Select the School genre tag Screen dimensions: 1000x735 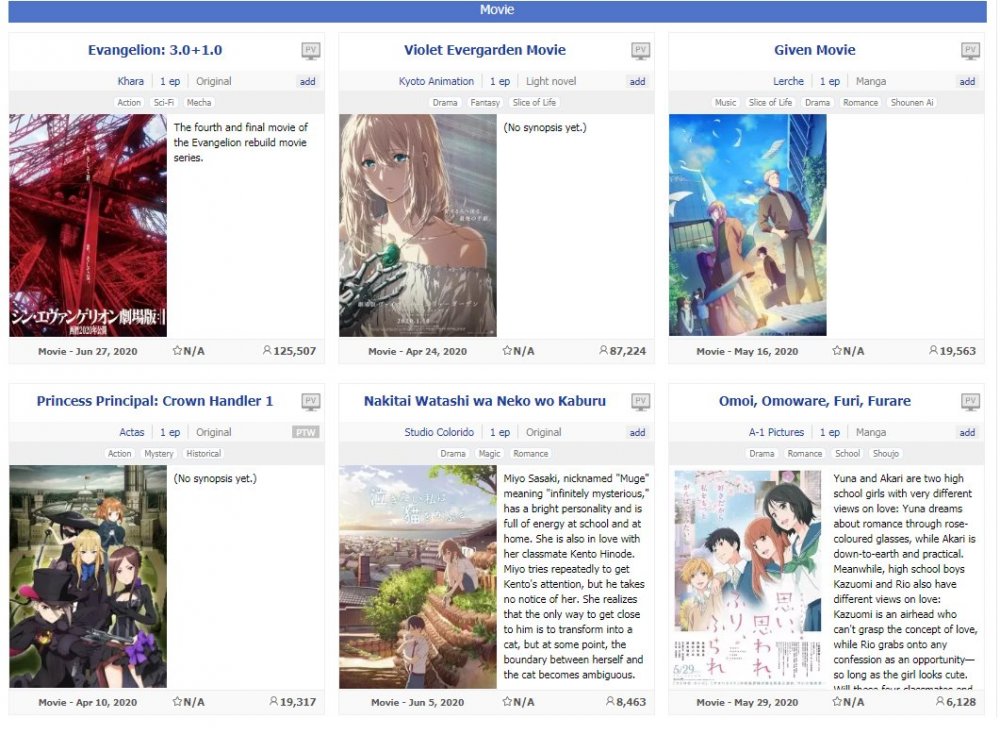[x=848, y=453]
